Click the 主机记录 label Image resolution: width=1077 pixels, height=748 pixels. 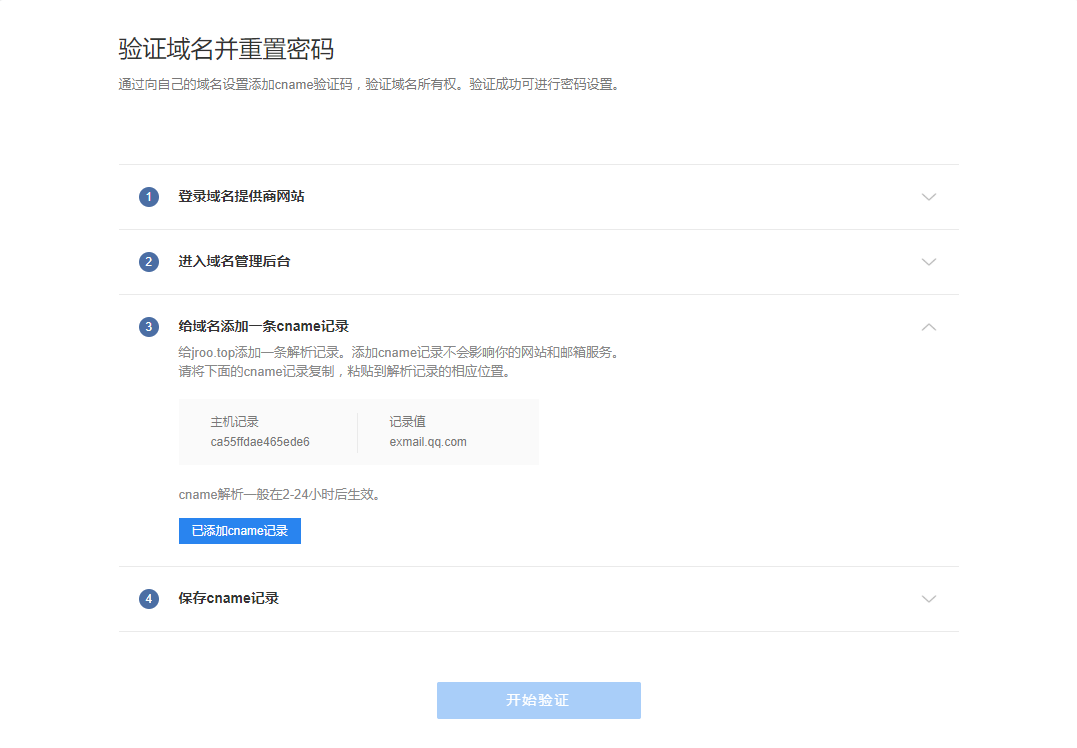(234, 422)
